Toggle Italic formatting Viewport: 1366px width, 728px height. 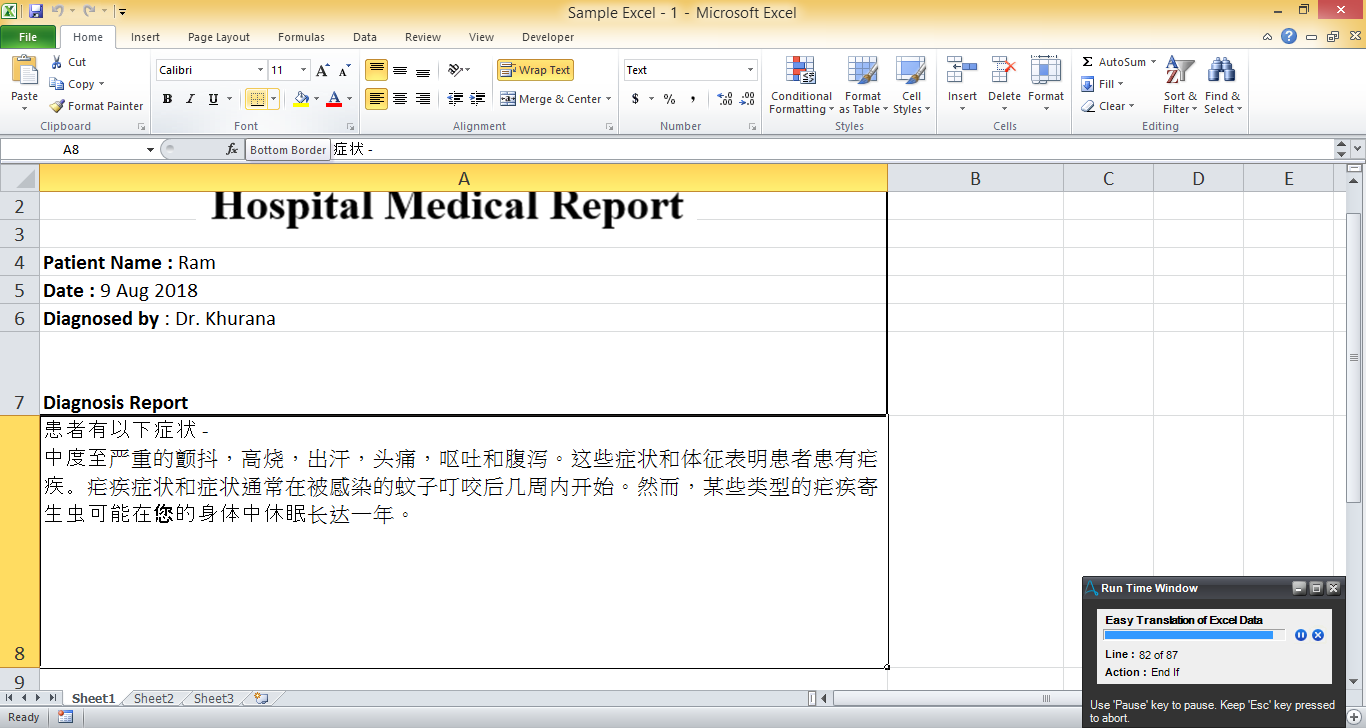tap(190, 99)
